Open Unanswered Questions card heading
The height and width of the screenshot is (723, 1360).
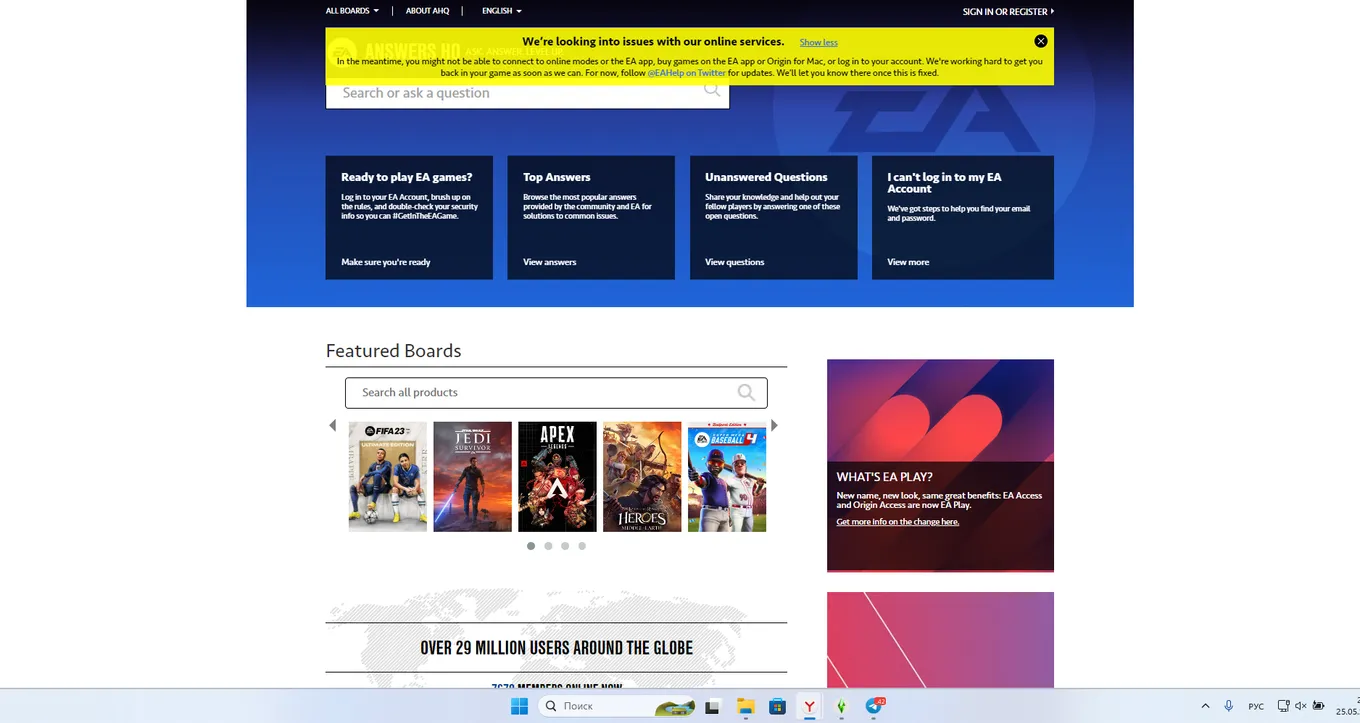pos(766,177)
